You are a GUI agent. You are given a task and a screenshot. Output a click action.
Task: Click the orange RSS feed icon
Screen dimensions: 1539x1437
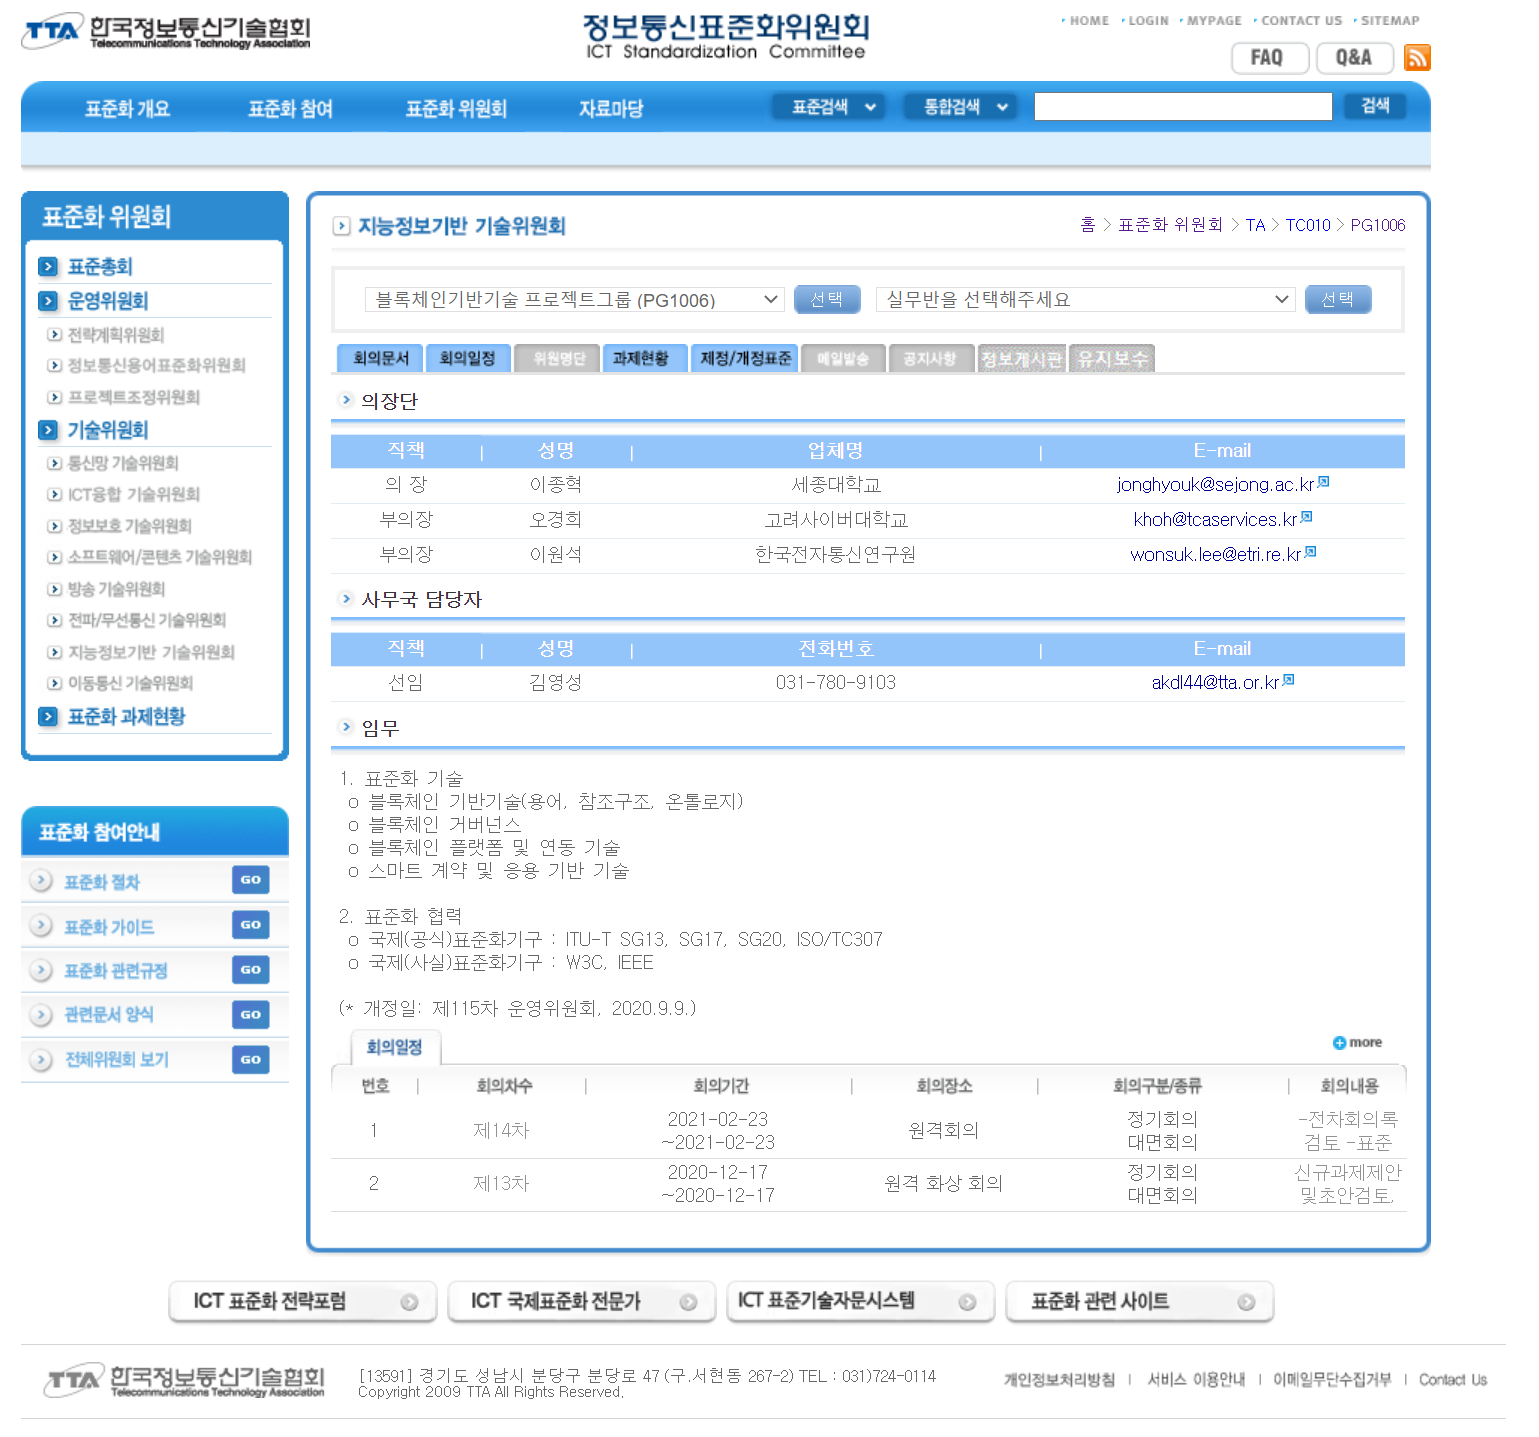(1416, 58)
